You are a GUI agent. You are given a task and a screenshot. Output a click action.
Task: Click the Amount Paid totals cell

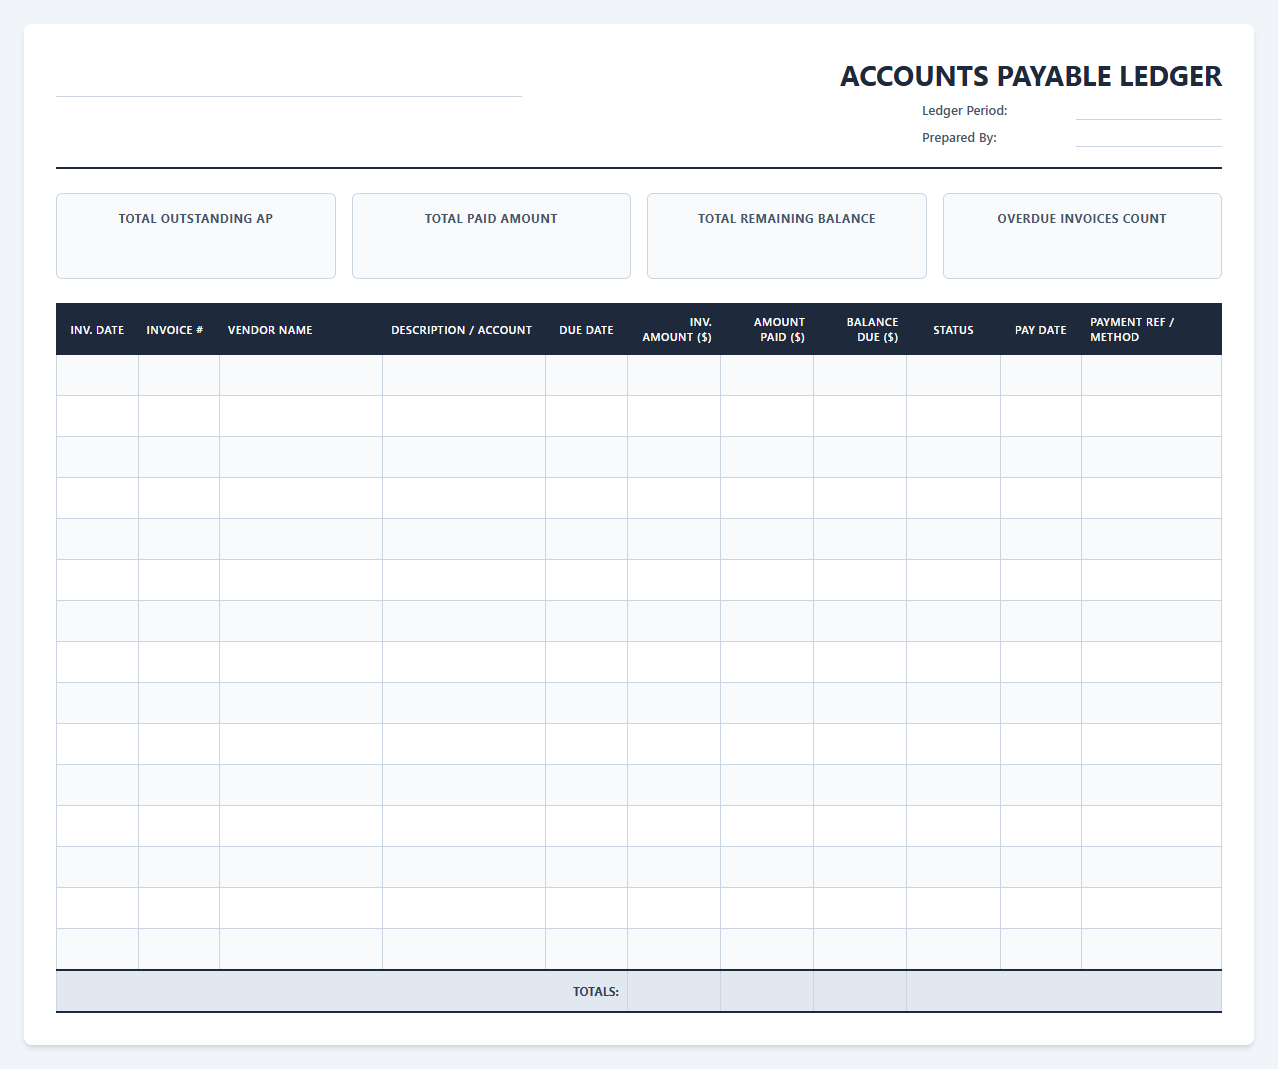click(767, 992)
